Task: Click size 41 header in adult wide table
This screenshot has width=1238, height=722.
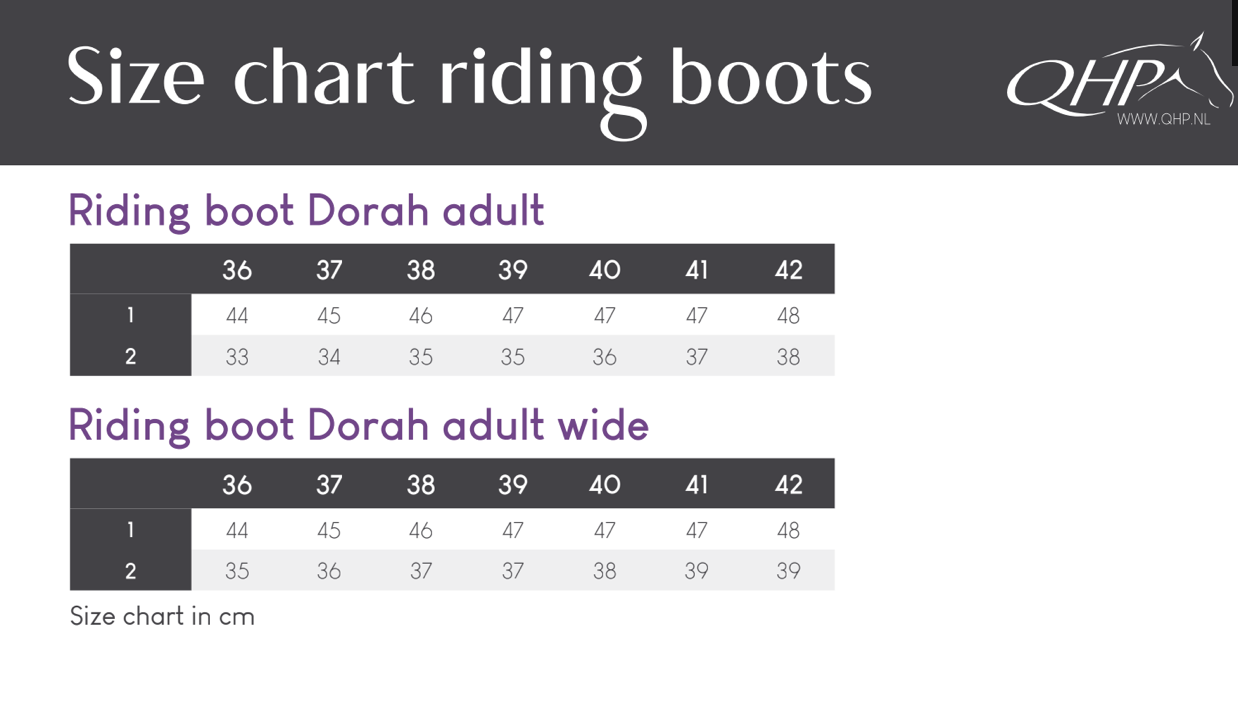Action: (x=697, y=485)
